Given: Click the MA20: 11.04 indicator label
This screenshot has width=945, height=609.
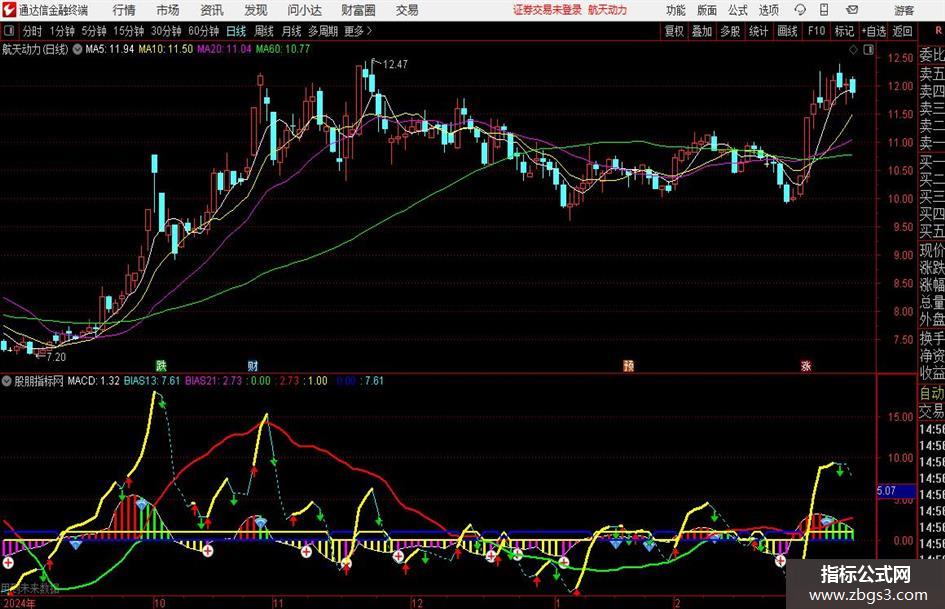Looking at the screenshot, I should tap(224, 49).
